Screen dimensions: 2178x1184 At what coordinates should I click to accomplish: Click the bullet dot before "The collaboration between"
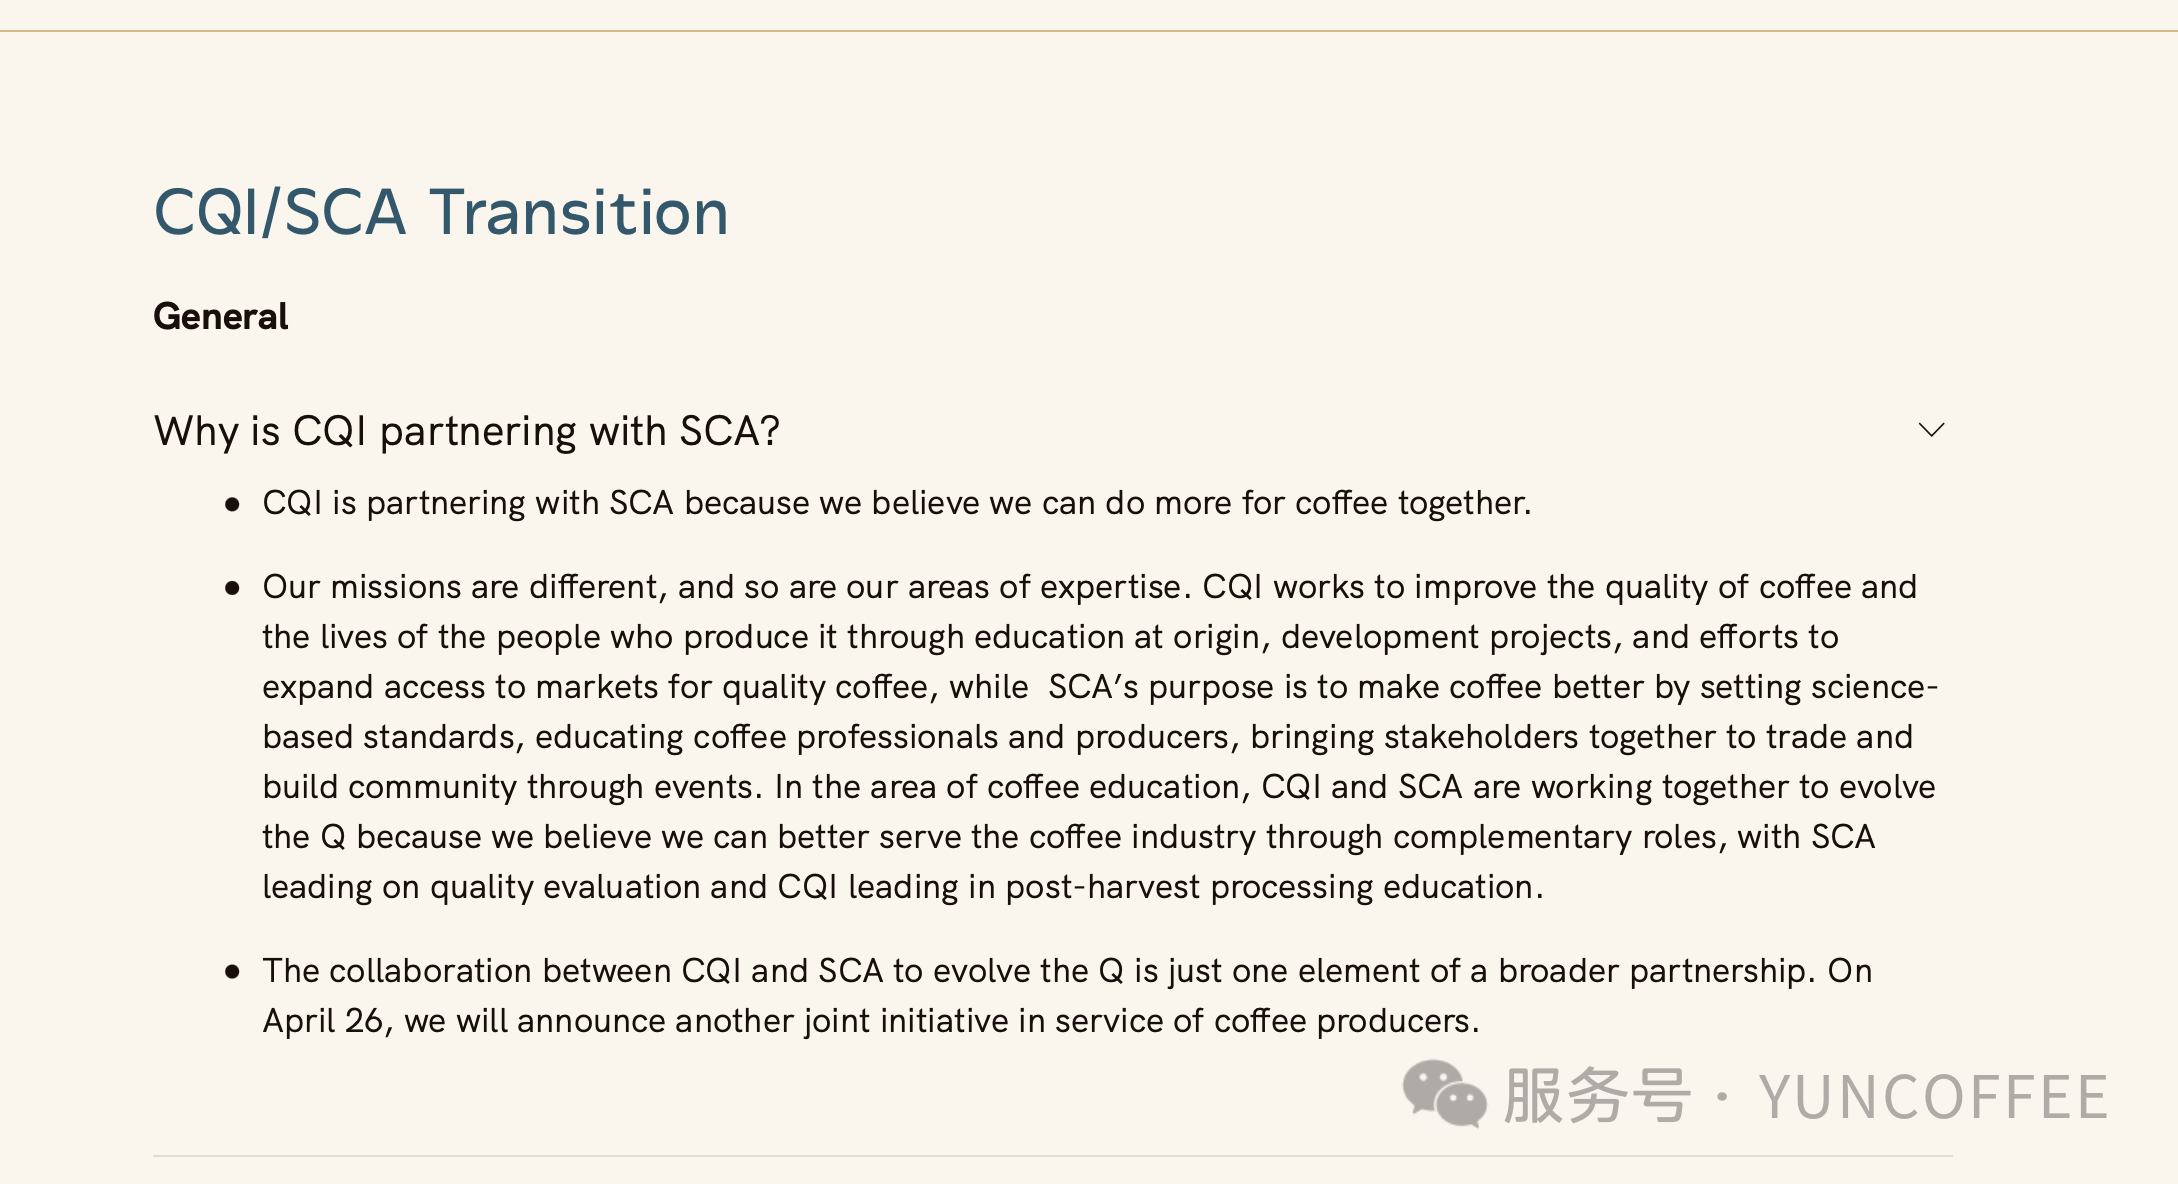pyautogui.click(x=233, y=972)
